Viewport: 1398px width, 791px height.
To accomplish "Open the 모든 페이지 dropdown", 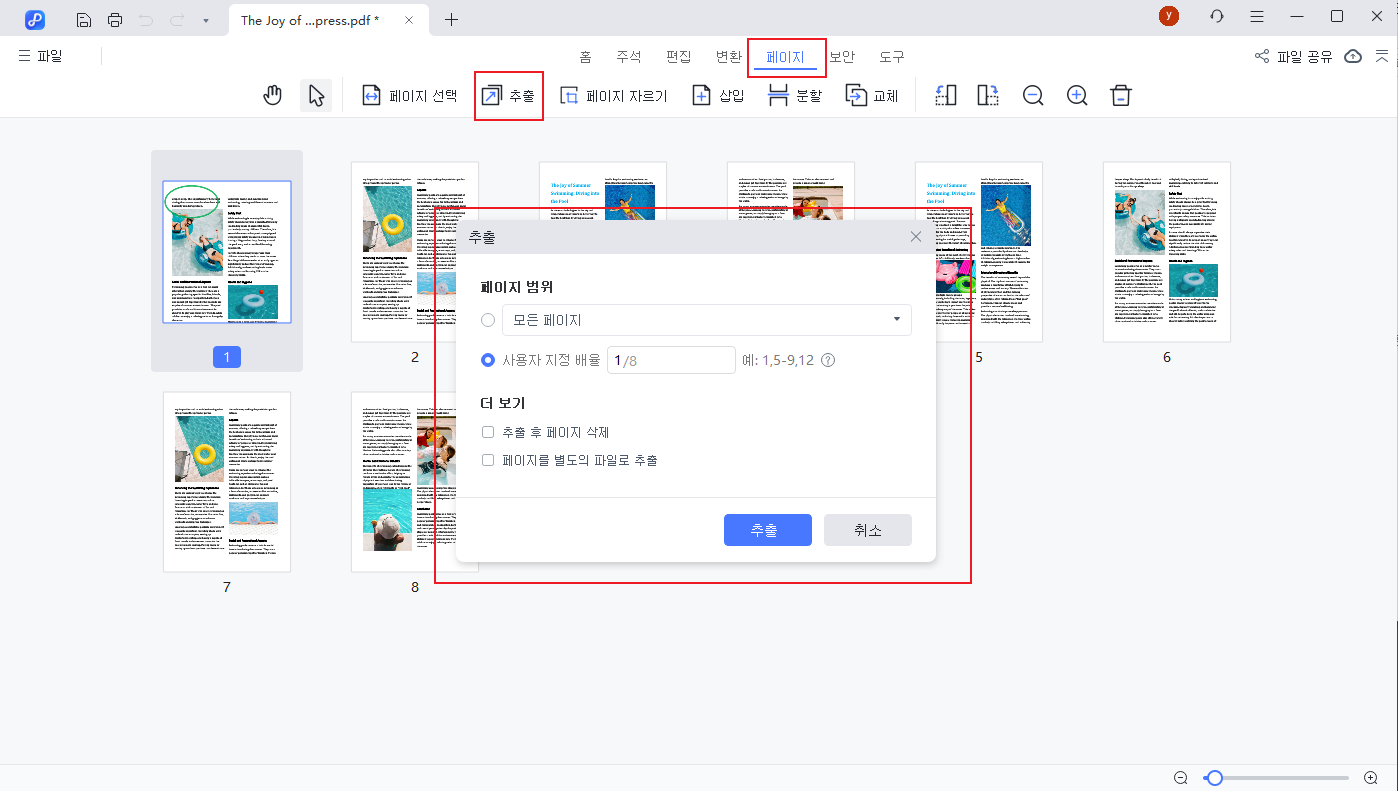I will coord(896,319).
